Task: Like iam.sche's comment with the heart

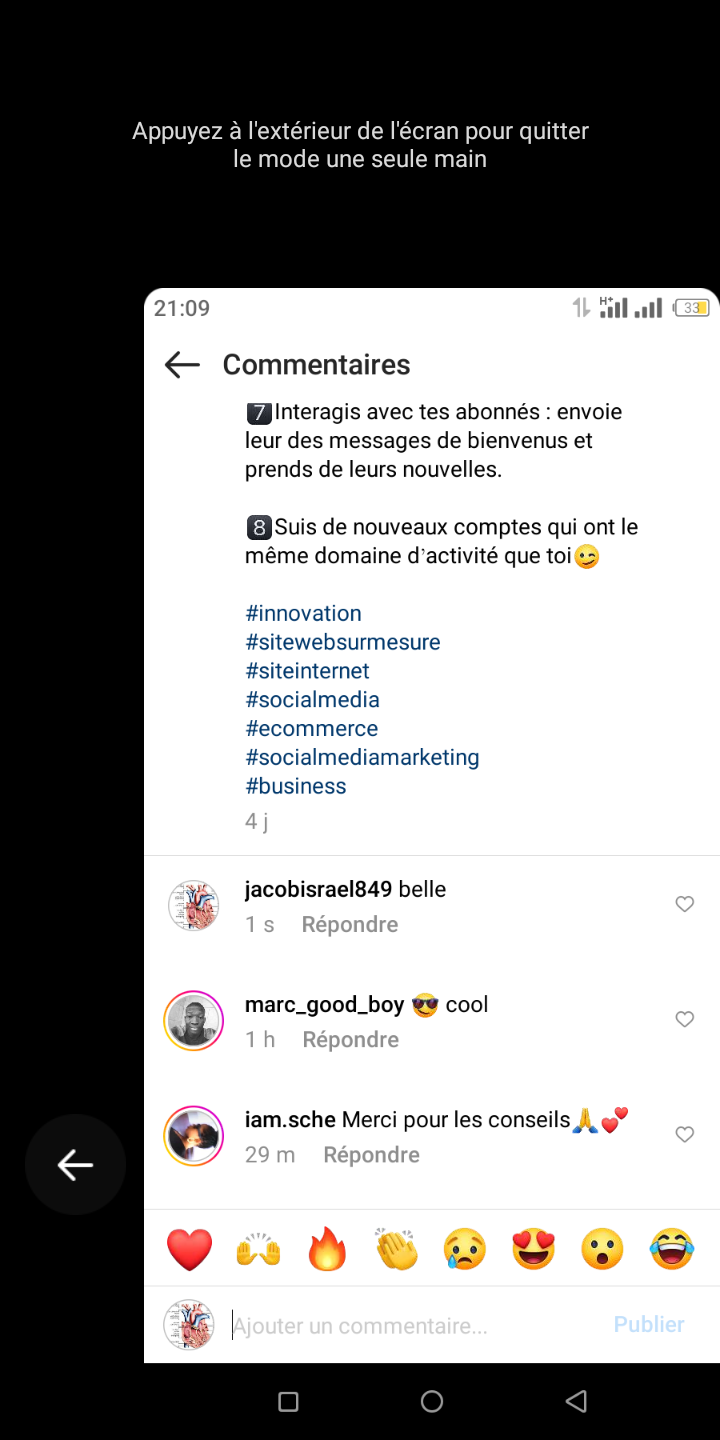Action: pyautogui.click(x=685, y=1134)
